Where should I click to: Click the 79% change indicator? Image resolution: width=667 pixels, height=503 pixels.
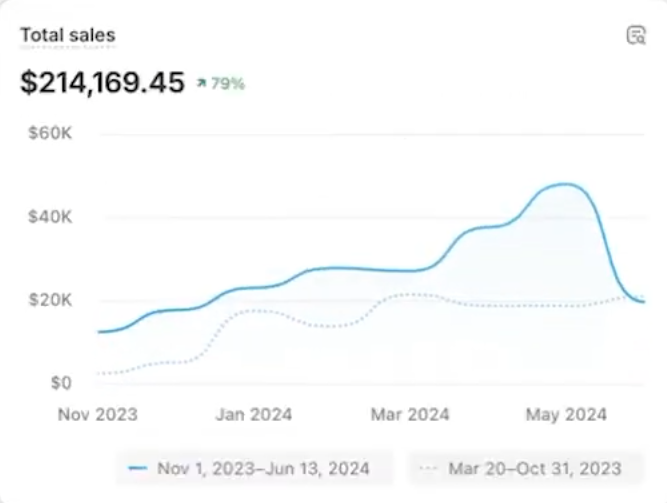(x=227, y=84)
